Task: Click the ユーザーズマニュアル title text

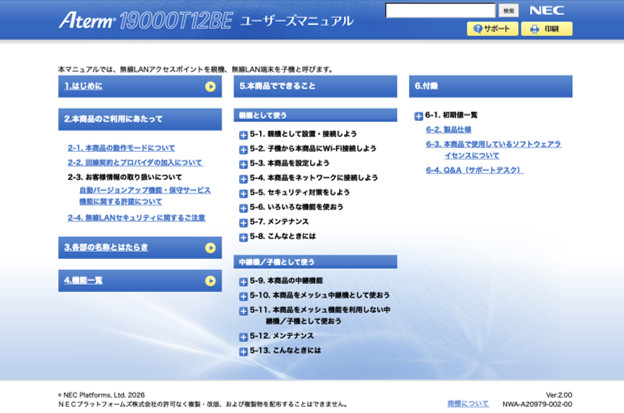Action: pos(296,21)
